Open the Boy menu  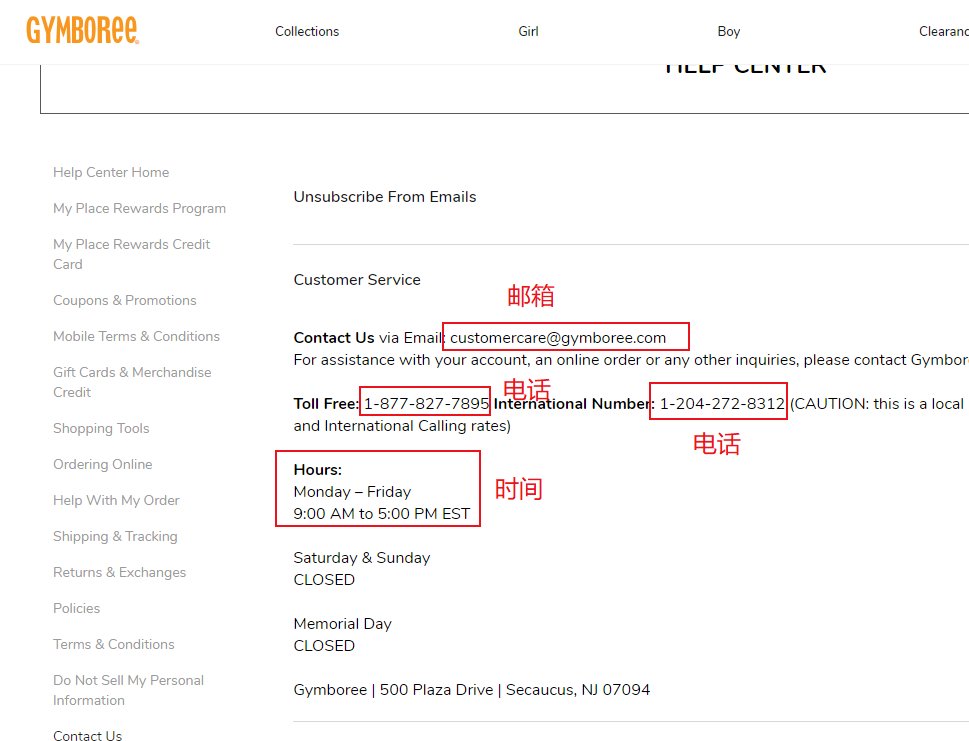tap(729, 32)
